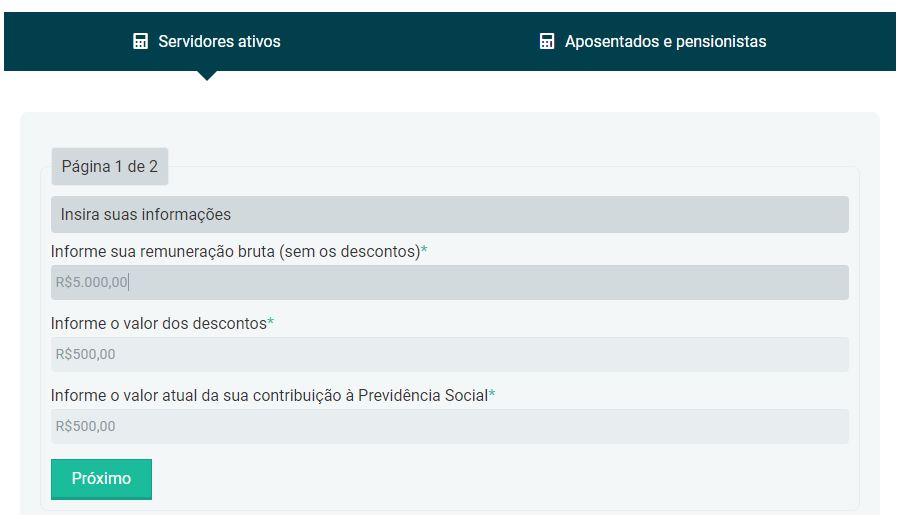Click the contribuição à Previdência Social label

pyautogui.click(x=269, y=395)
